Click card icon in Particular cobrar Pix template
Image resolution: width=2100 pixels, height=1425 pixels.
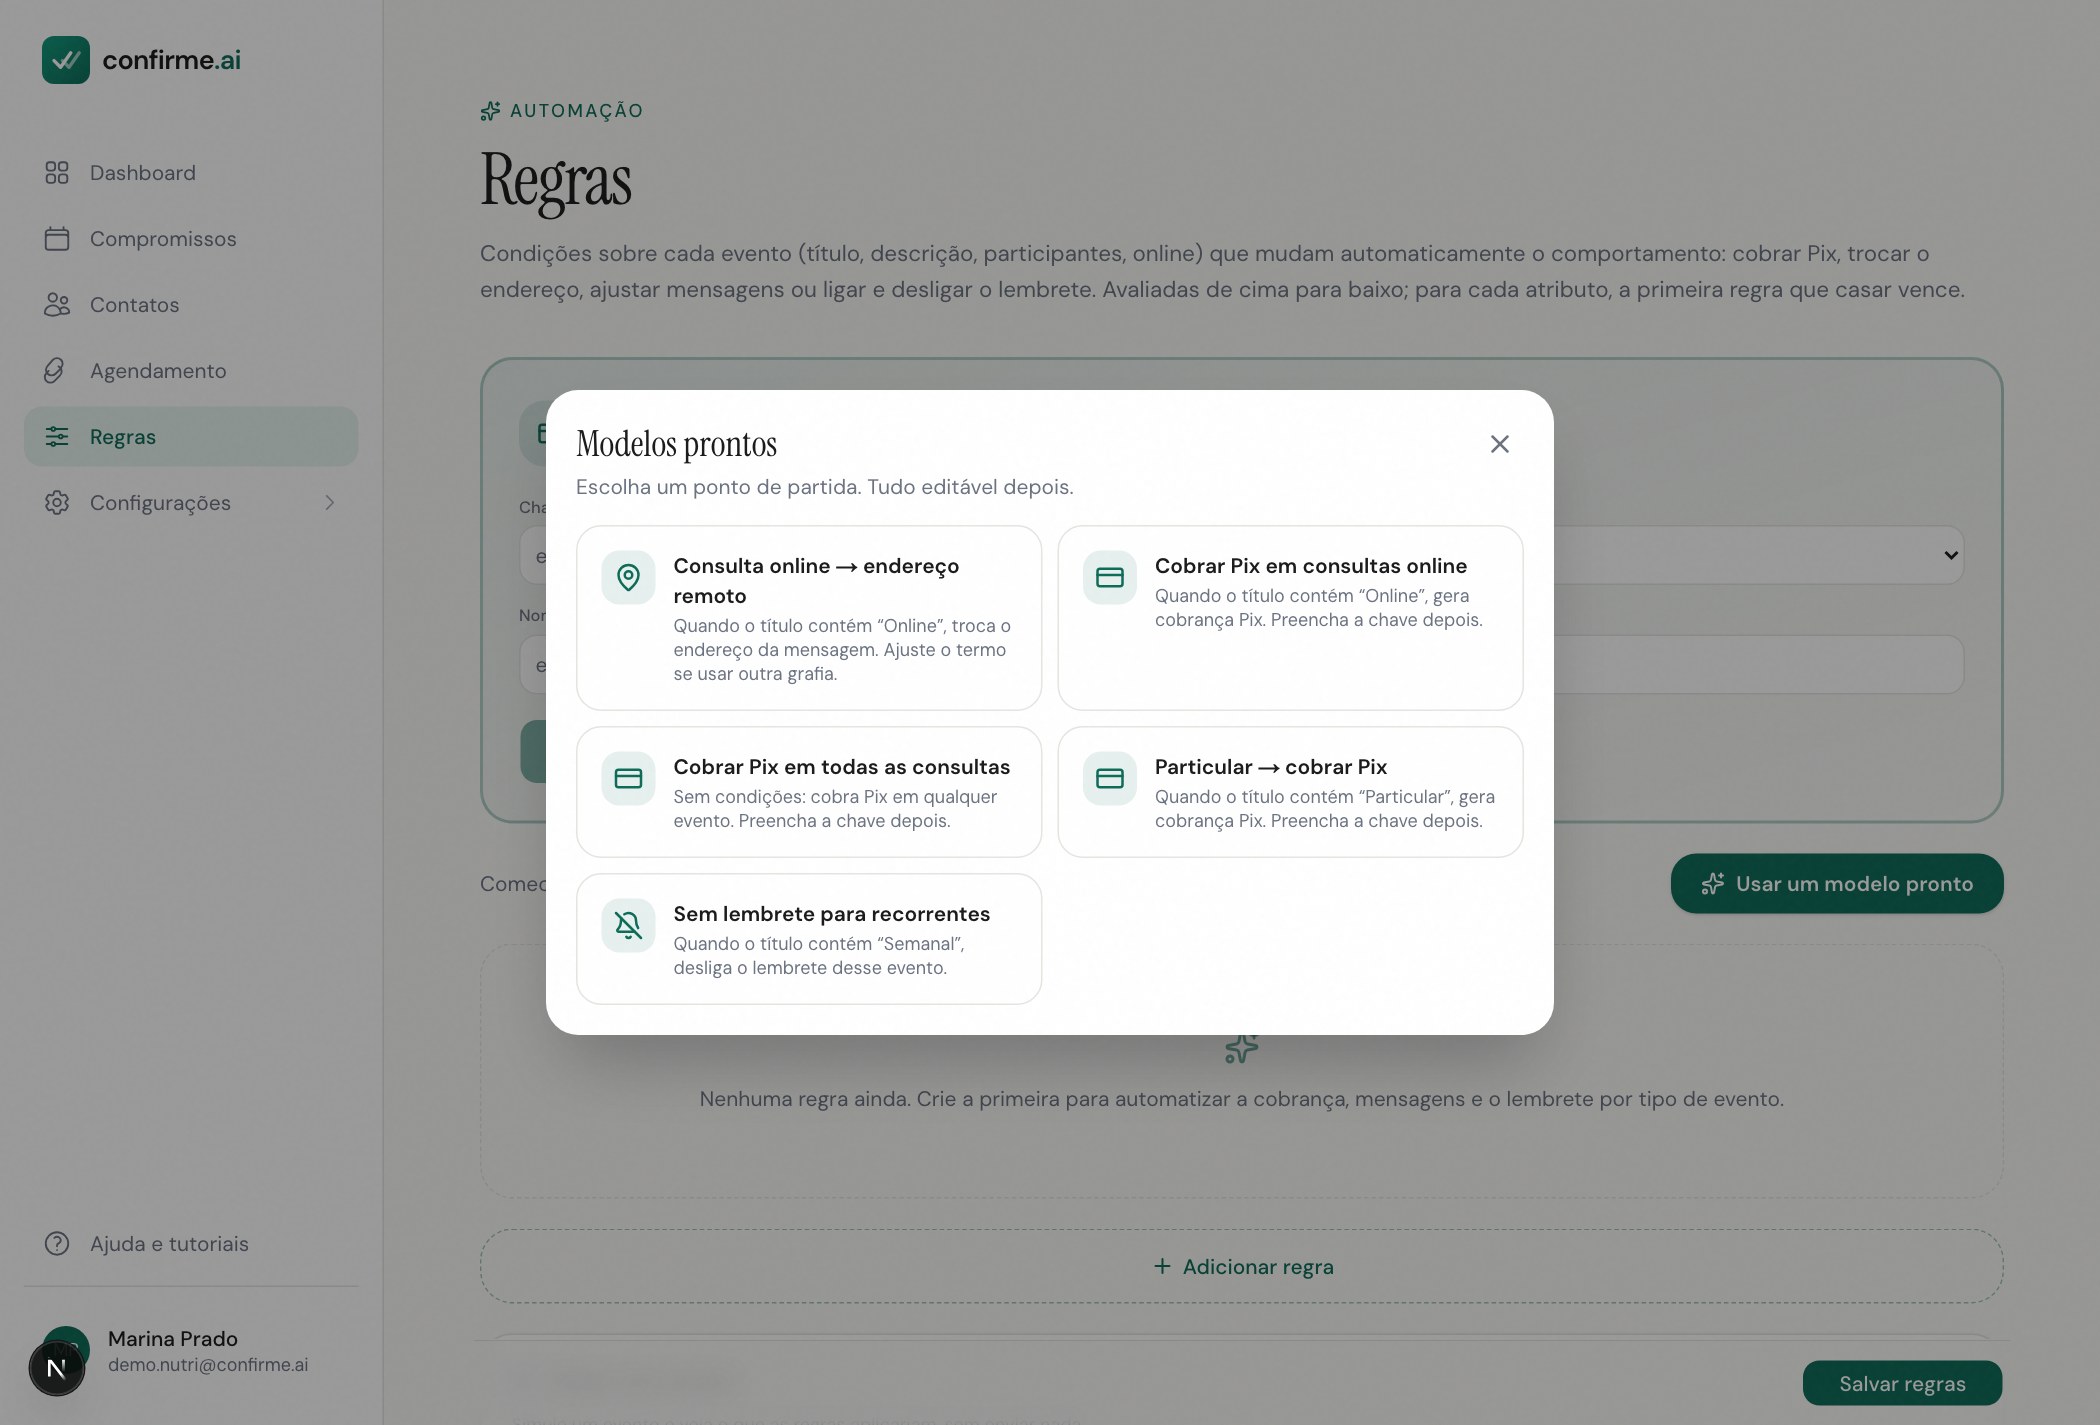click(x=1110, y=778)
